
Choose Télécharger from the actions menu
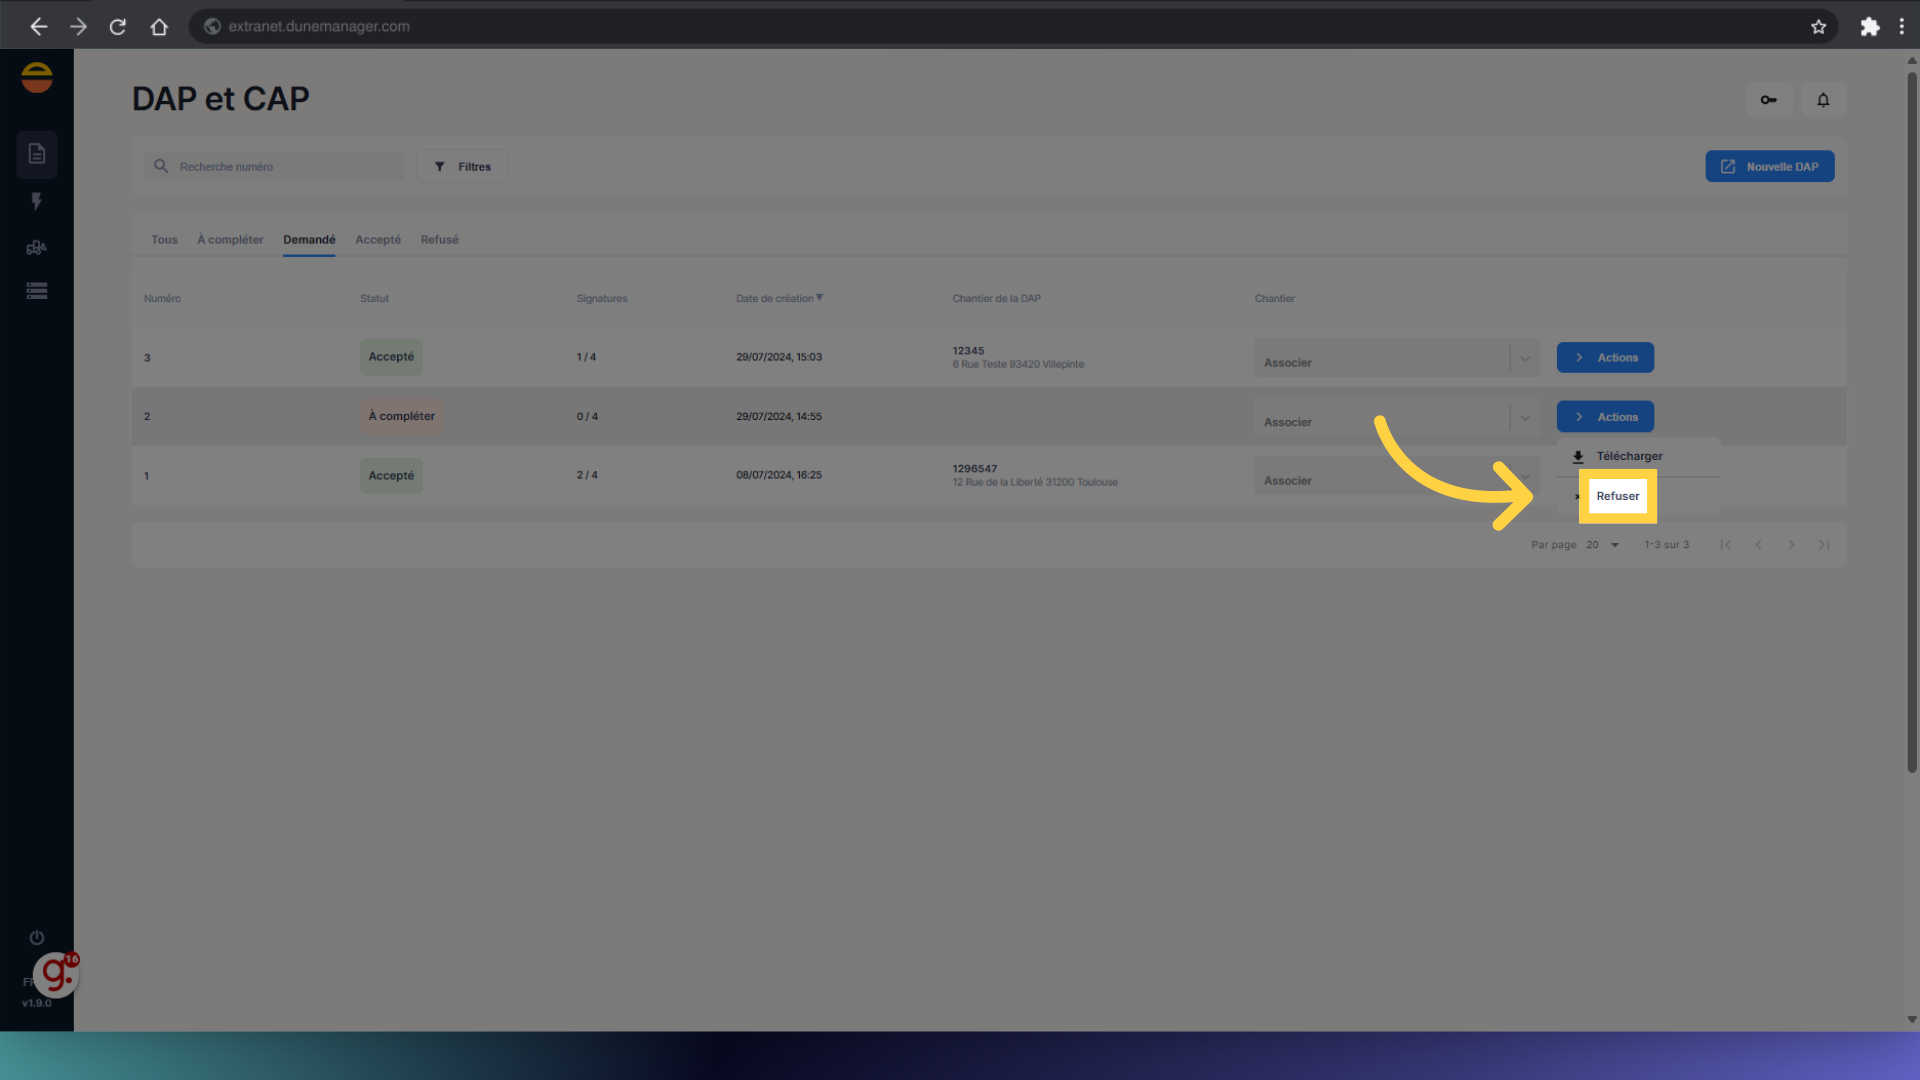point(1629,456)
